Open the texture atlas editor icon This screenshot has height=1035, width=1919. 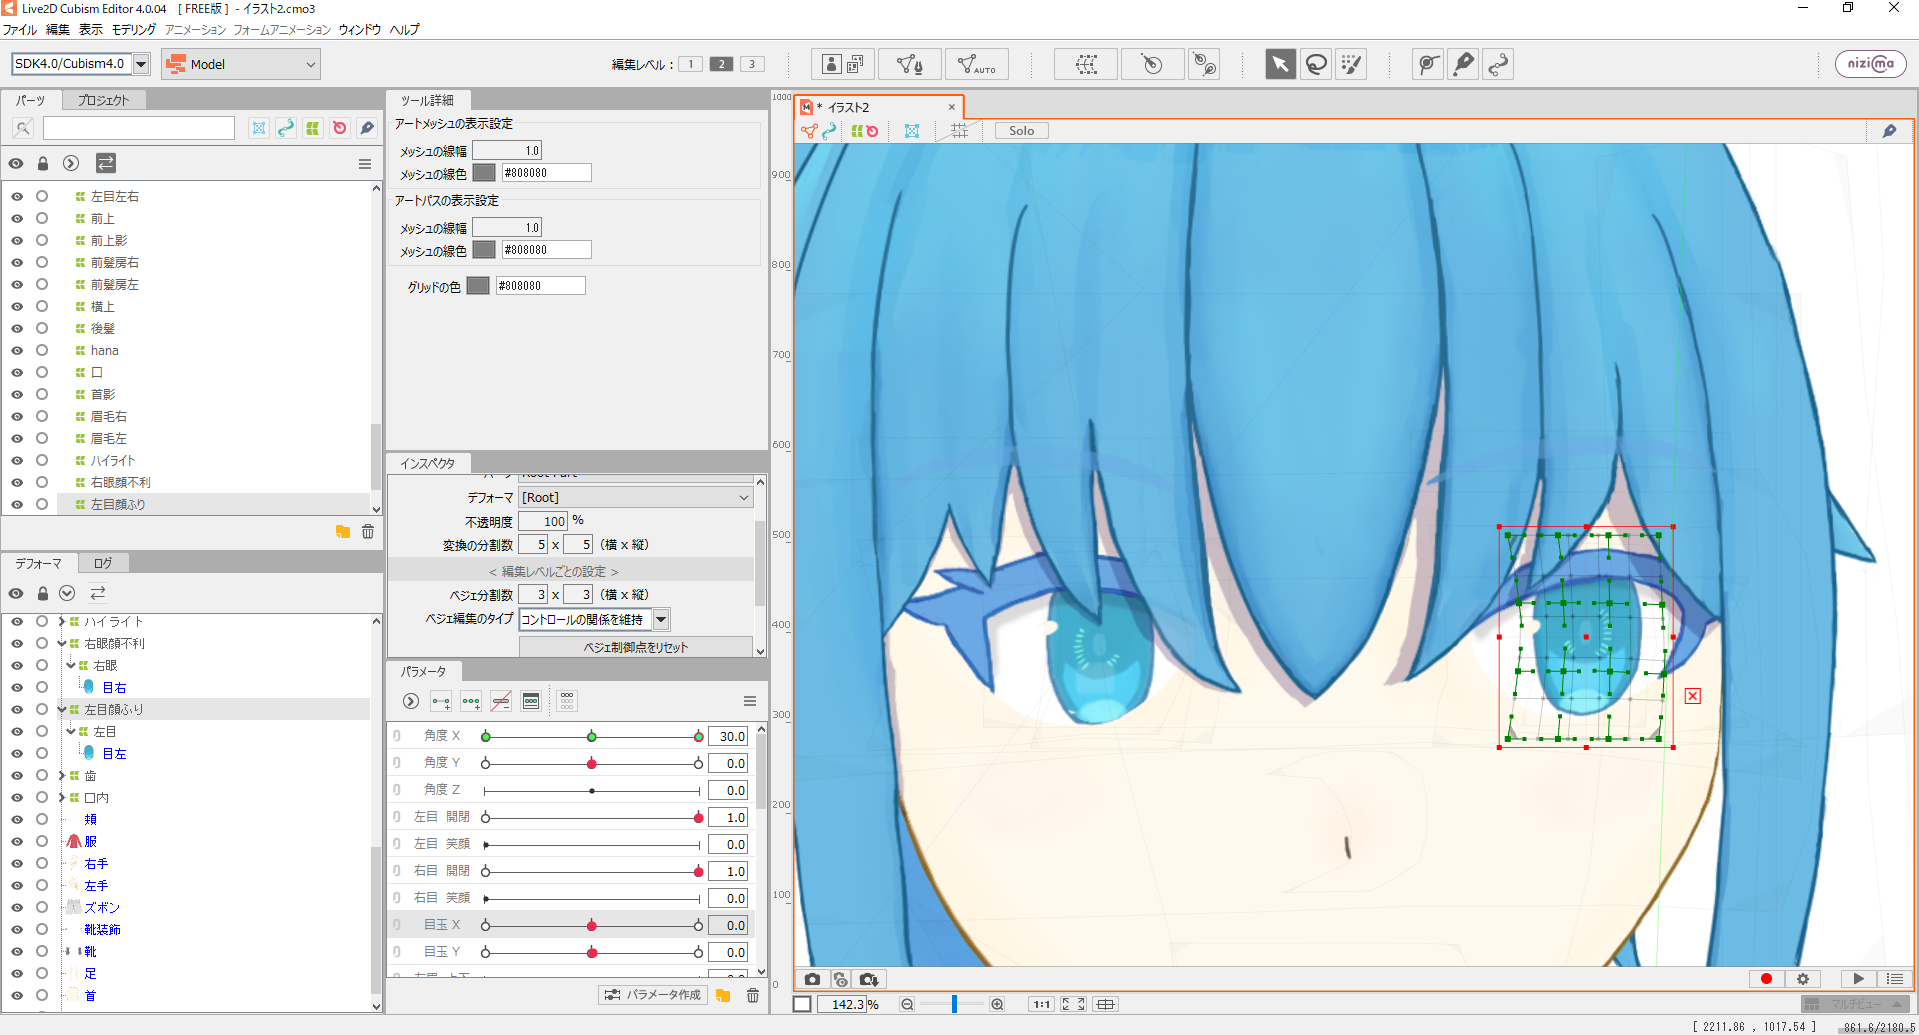(843, 64)
